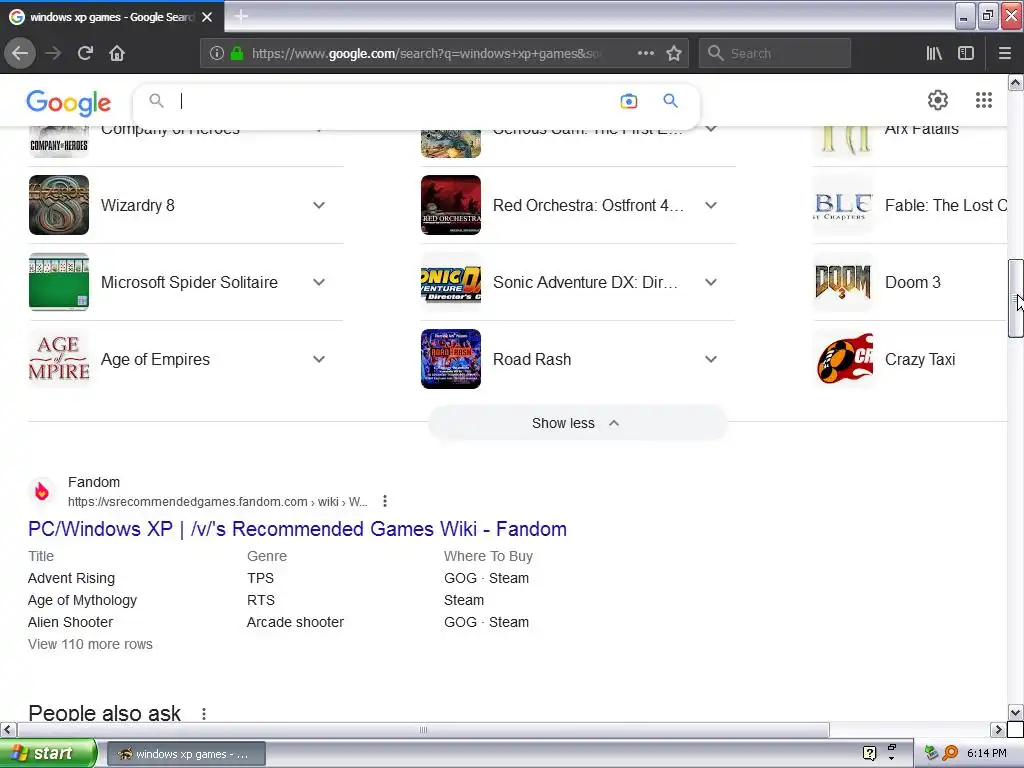The height and width of the screenshot is (768, 1024).
Task: Click the browser address bar URL
Action: (424, 54)
